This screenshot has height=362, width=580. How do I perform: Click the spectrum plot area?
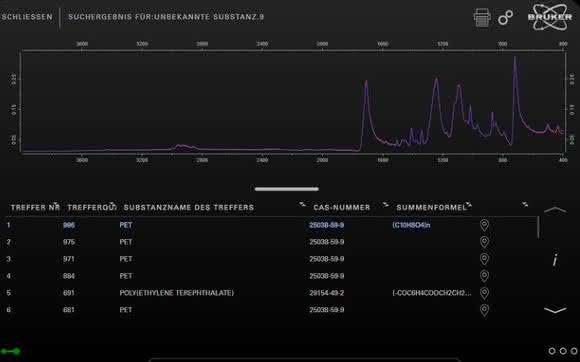point(293,102)
